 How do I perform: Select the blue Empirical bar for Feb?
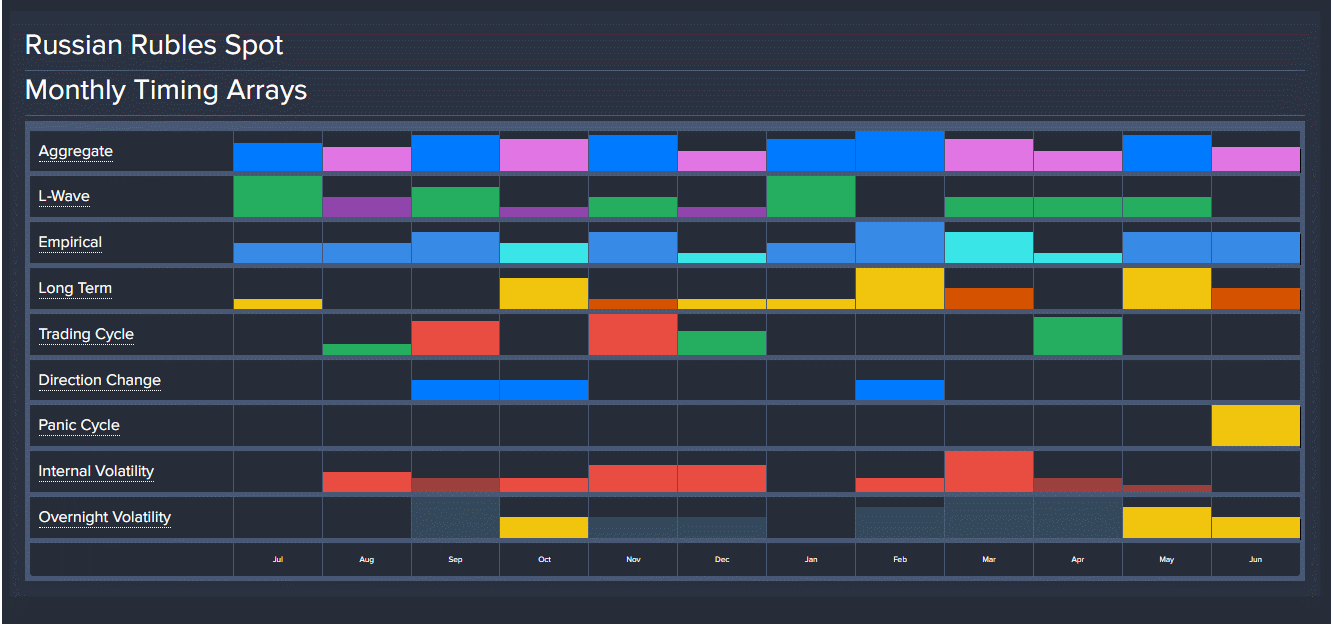900,243
